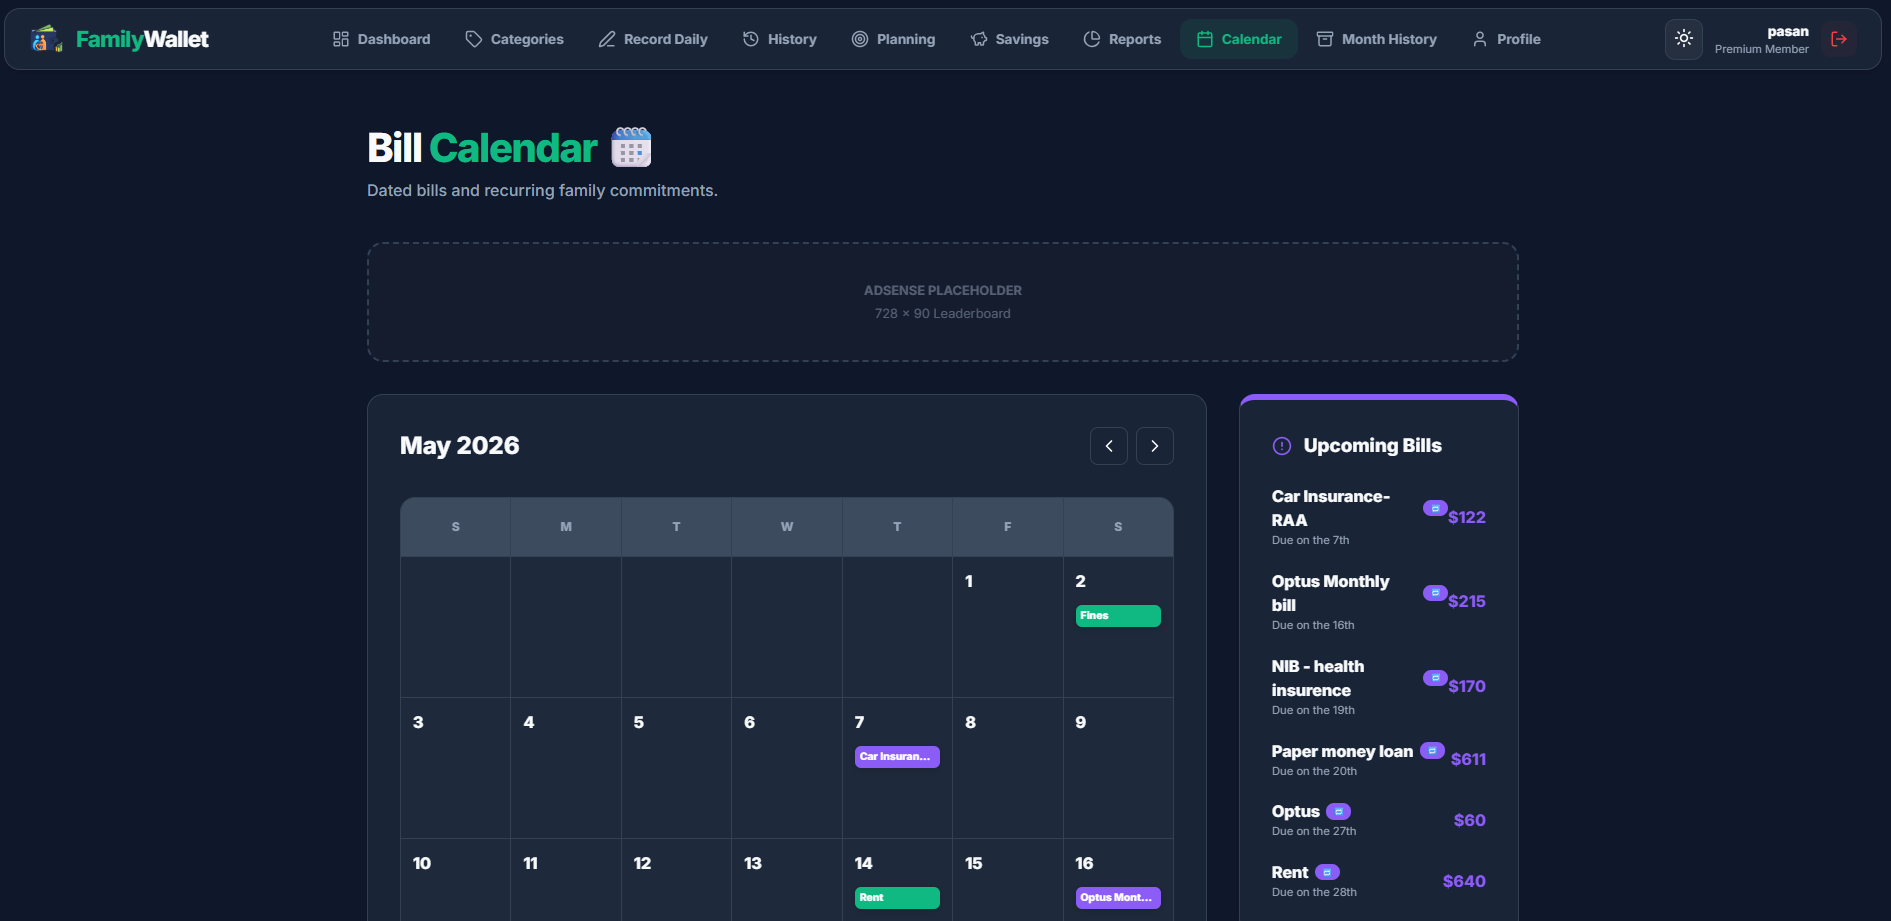Select day 11 in the calendar
The image size is (1891, 921).
coord(566,880)
